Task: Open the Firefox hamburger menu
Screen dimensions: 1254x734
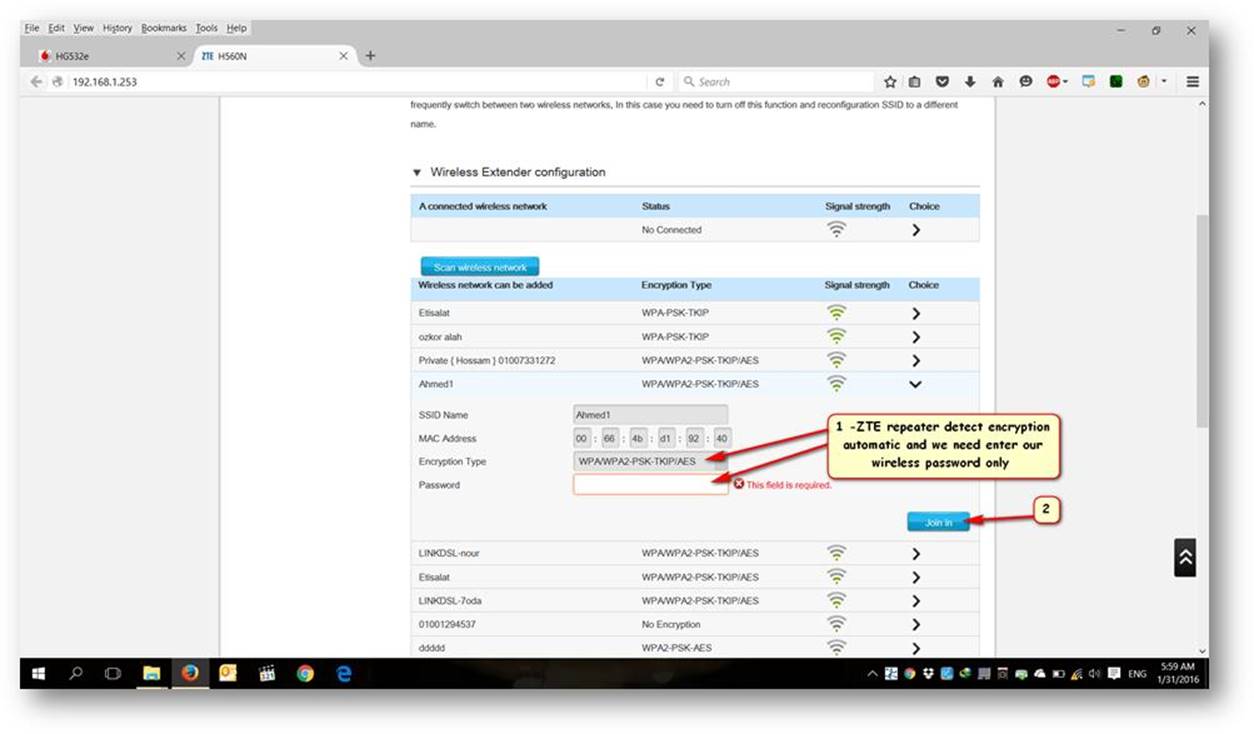Action: tap(1193, 82)
